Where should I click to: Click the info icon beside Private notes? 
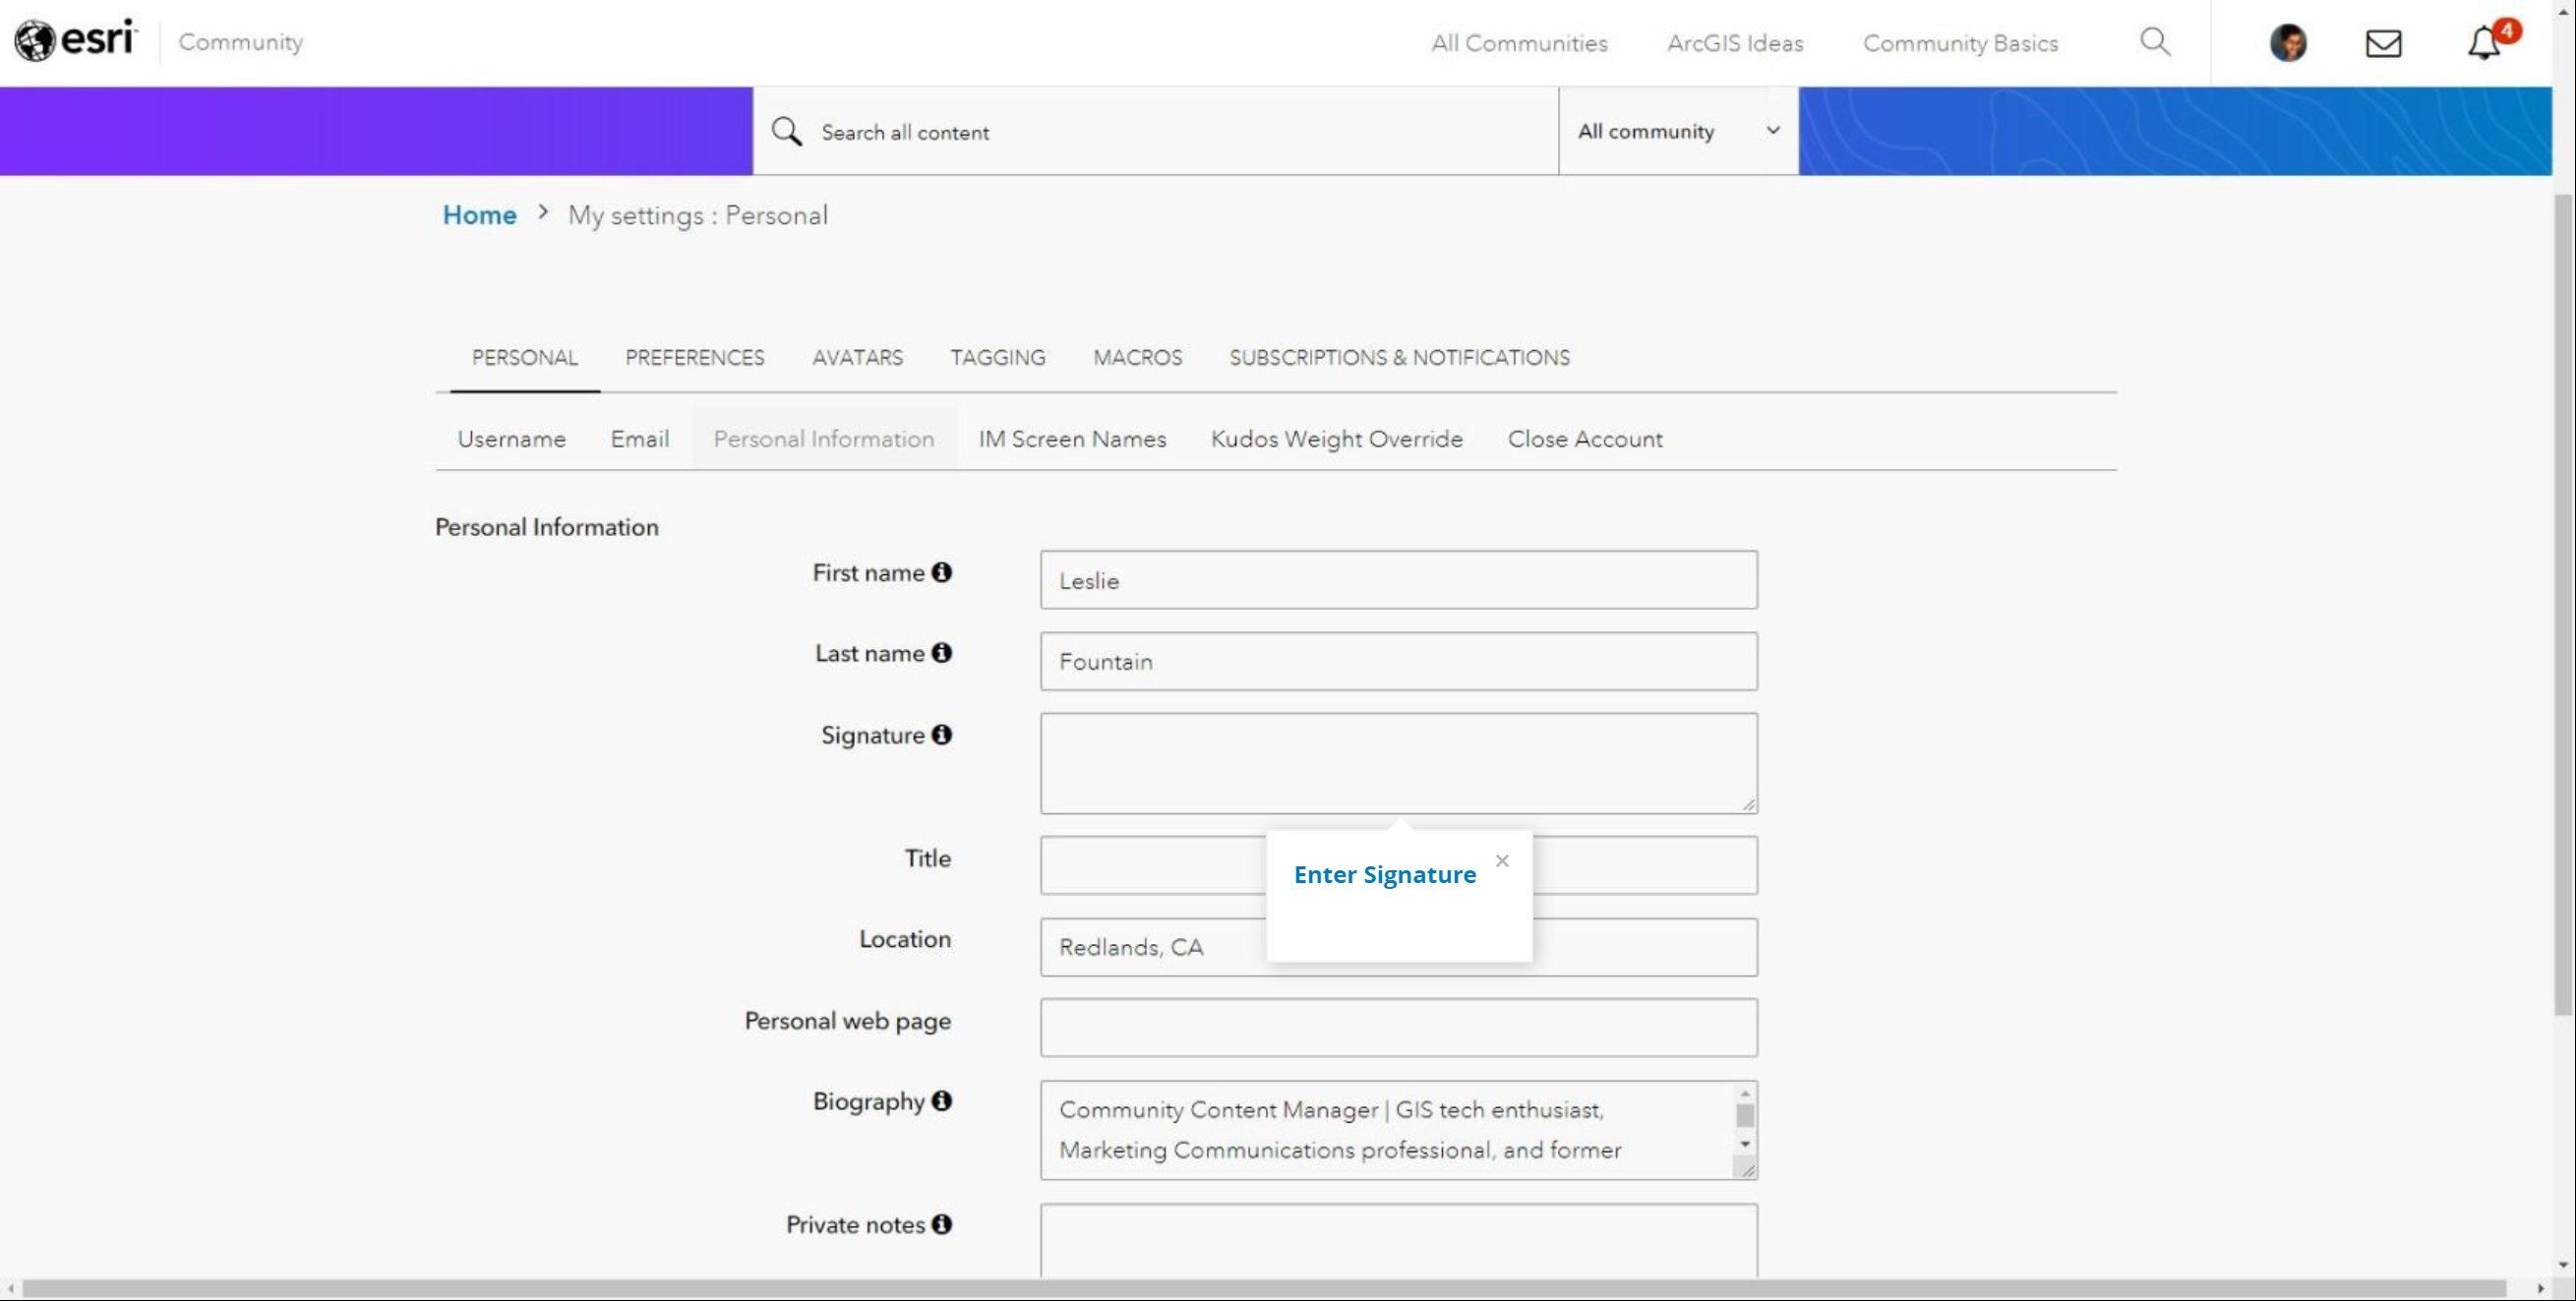941,1224
